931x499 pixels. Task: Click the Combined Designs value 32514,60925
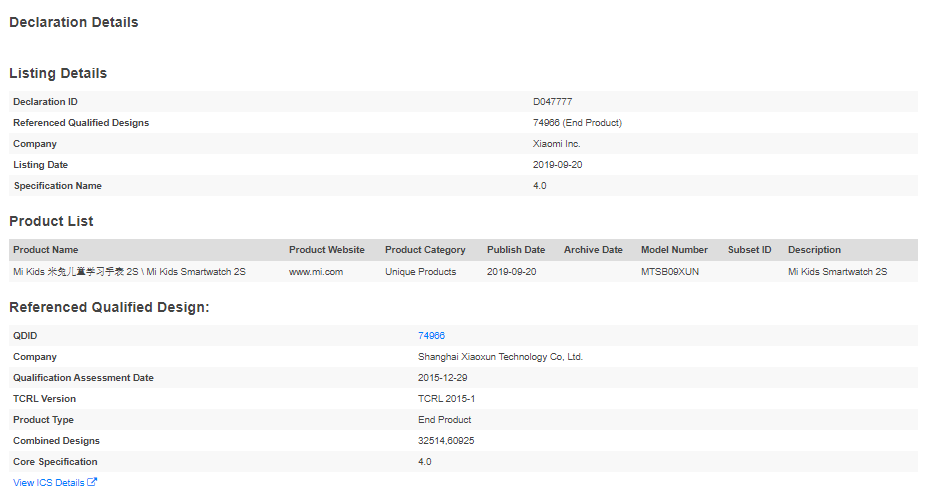point(446,441)
